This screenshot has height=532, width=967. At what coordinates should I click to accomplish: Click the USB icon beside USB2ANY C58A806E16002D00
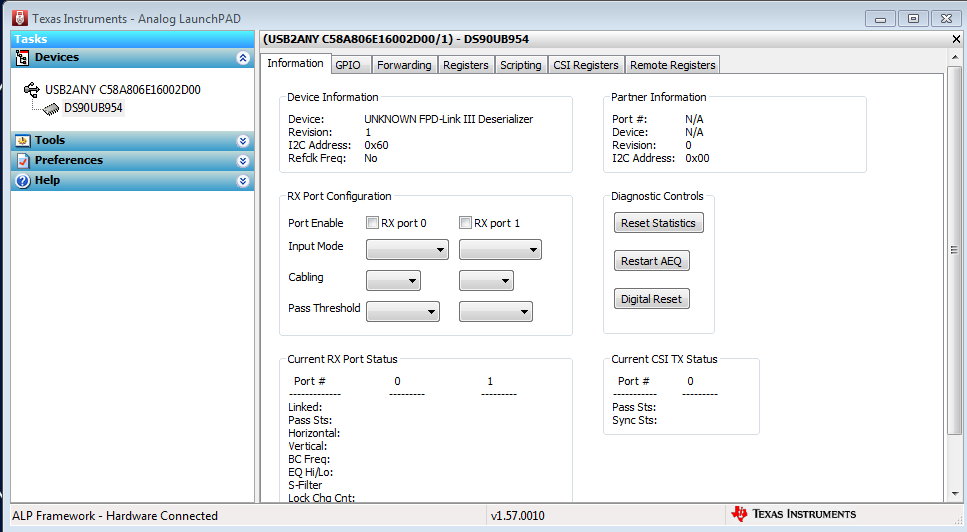point(31,90)
